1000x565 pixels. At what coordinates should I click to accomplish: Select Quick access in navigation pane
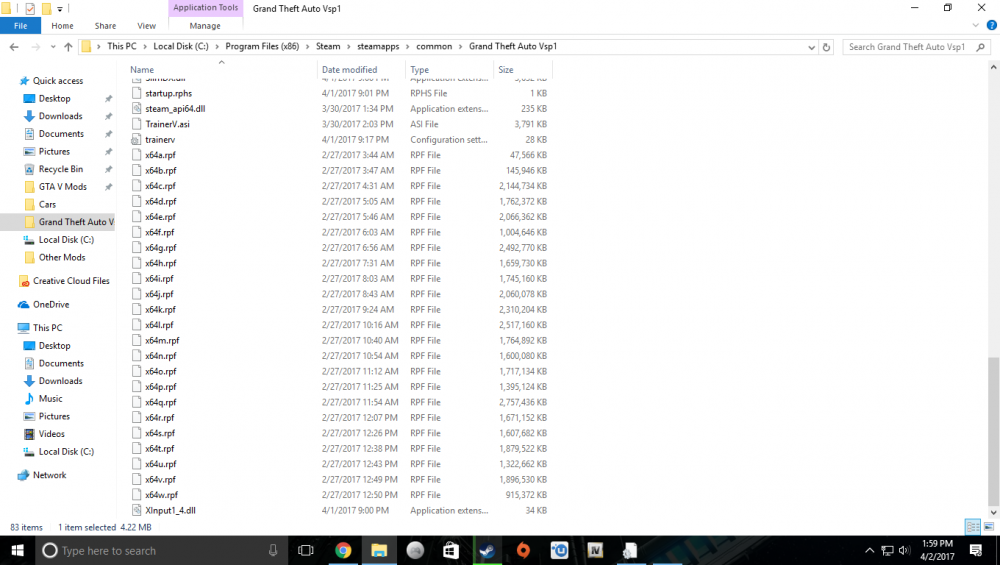pyautogui.click(x=57, y=81)
